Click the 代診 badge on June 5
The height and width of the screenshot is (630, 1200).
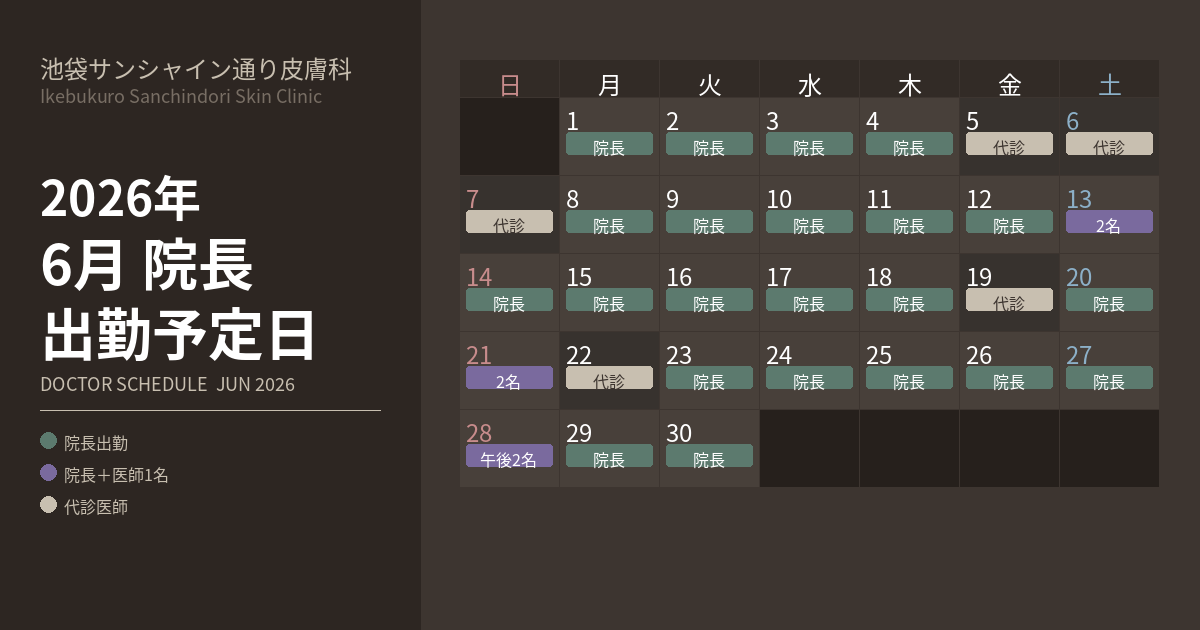coord(1009,144)
